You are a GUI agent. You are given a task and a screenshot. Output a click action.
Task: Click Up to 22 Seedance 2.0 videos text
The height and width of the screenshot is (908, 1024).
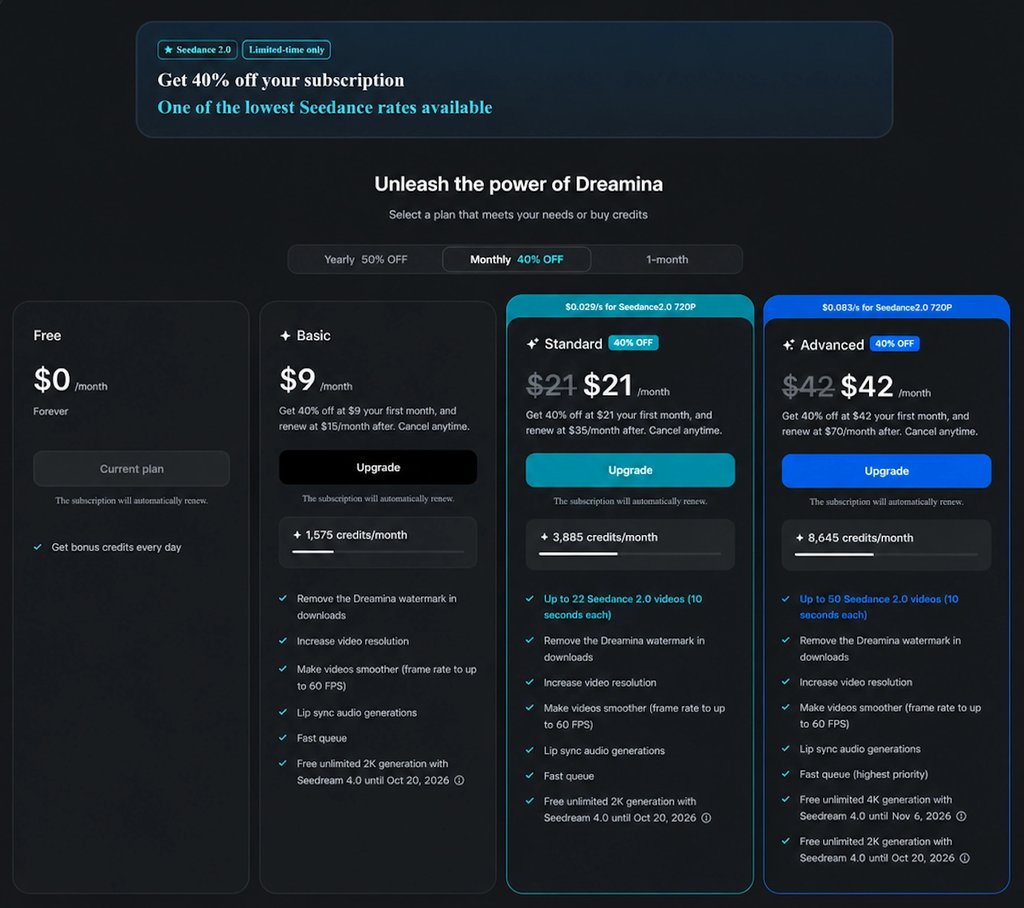tap(622, 607)
